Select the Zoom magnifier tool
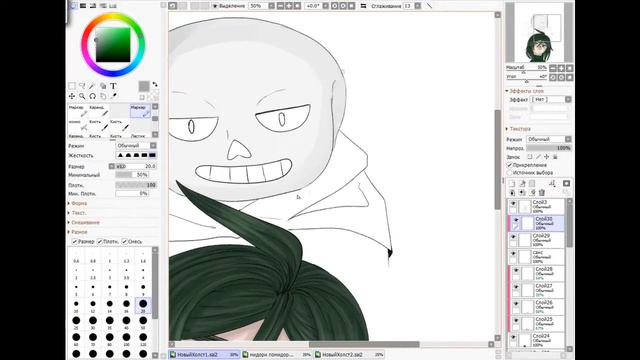Screen dimensions: 640x360 [82, 96]
